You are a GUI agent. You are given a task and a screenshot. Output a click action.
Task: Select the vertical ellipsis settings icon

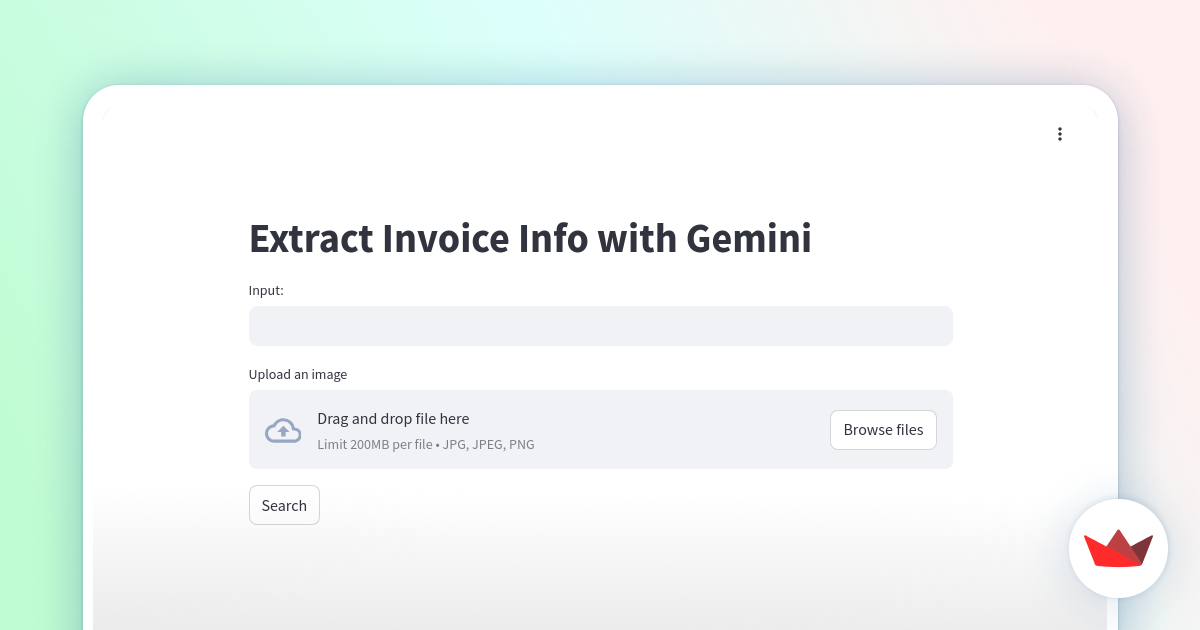click(1060, 133)
